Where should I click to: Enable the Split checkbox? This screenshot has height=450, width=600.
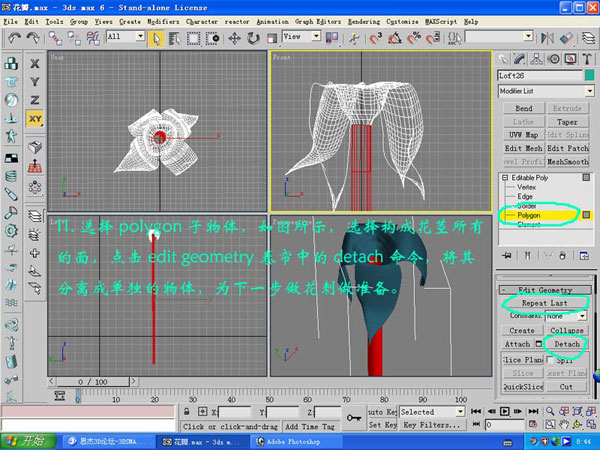point(550,360)
